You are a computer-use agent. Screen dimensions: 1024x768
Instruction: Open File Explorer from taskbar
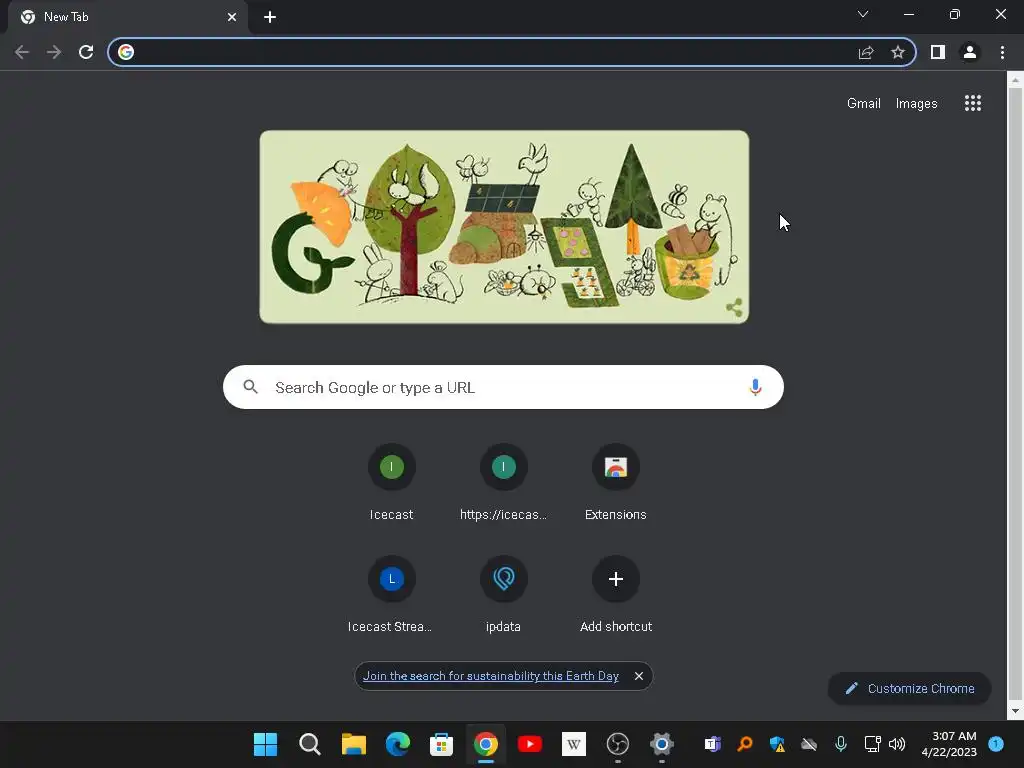(x=353, y=744)
